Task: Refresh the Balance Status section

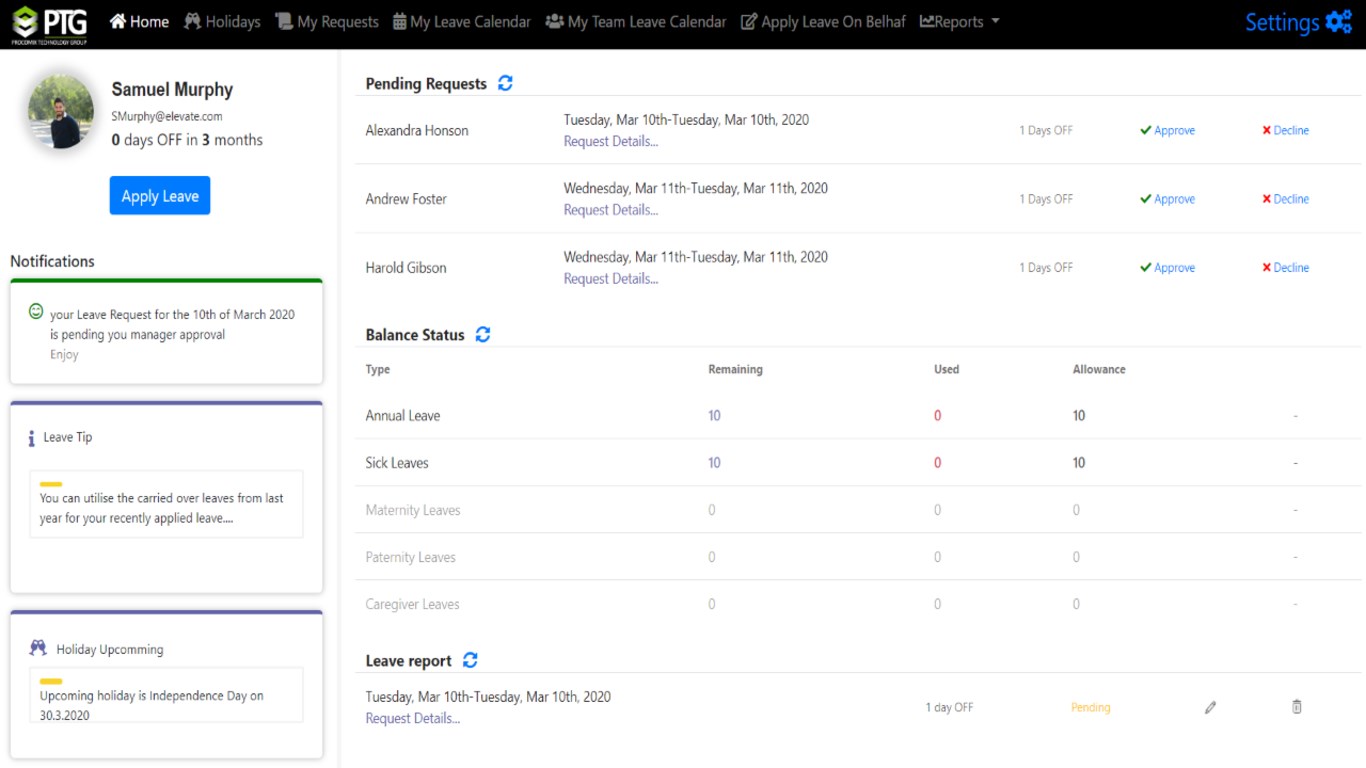Action: (x=483, y=335)
